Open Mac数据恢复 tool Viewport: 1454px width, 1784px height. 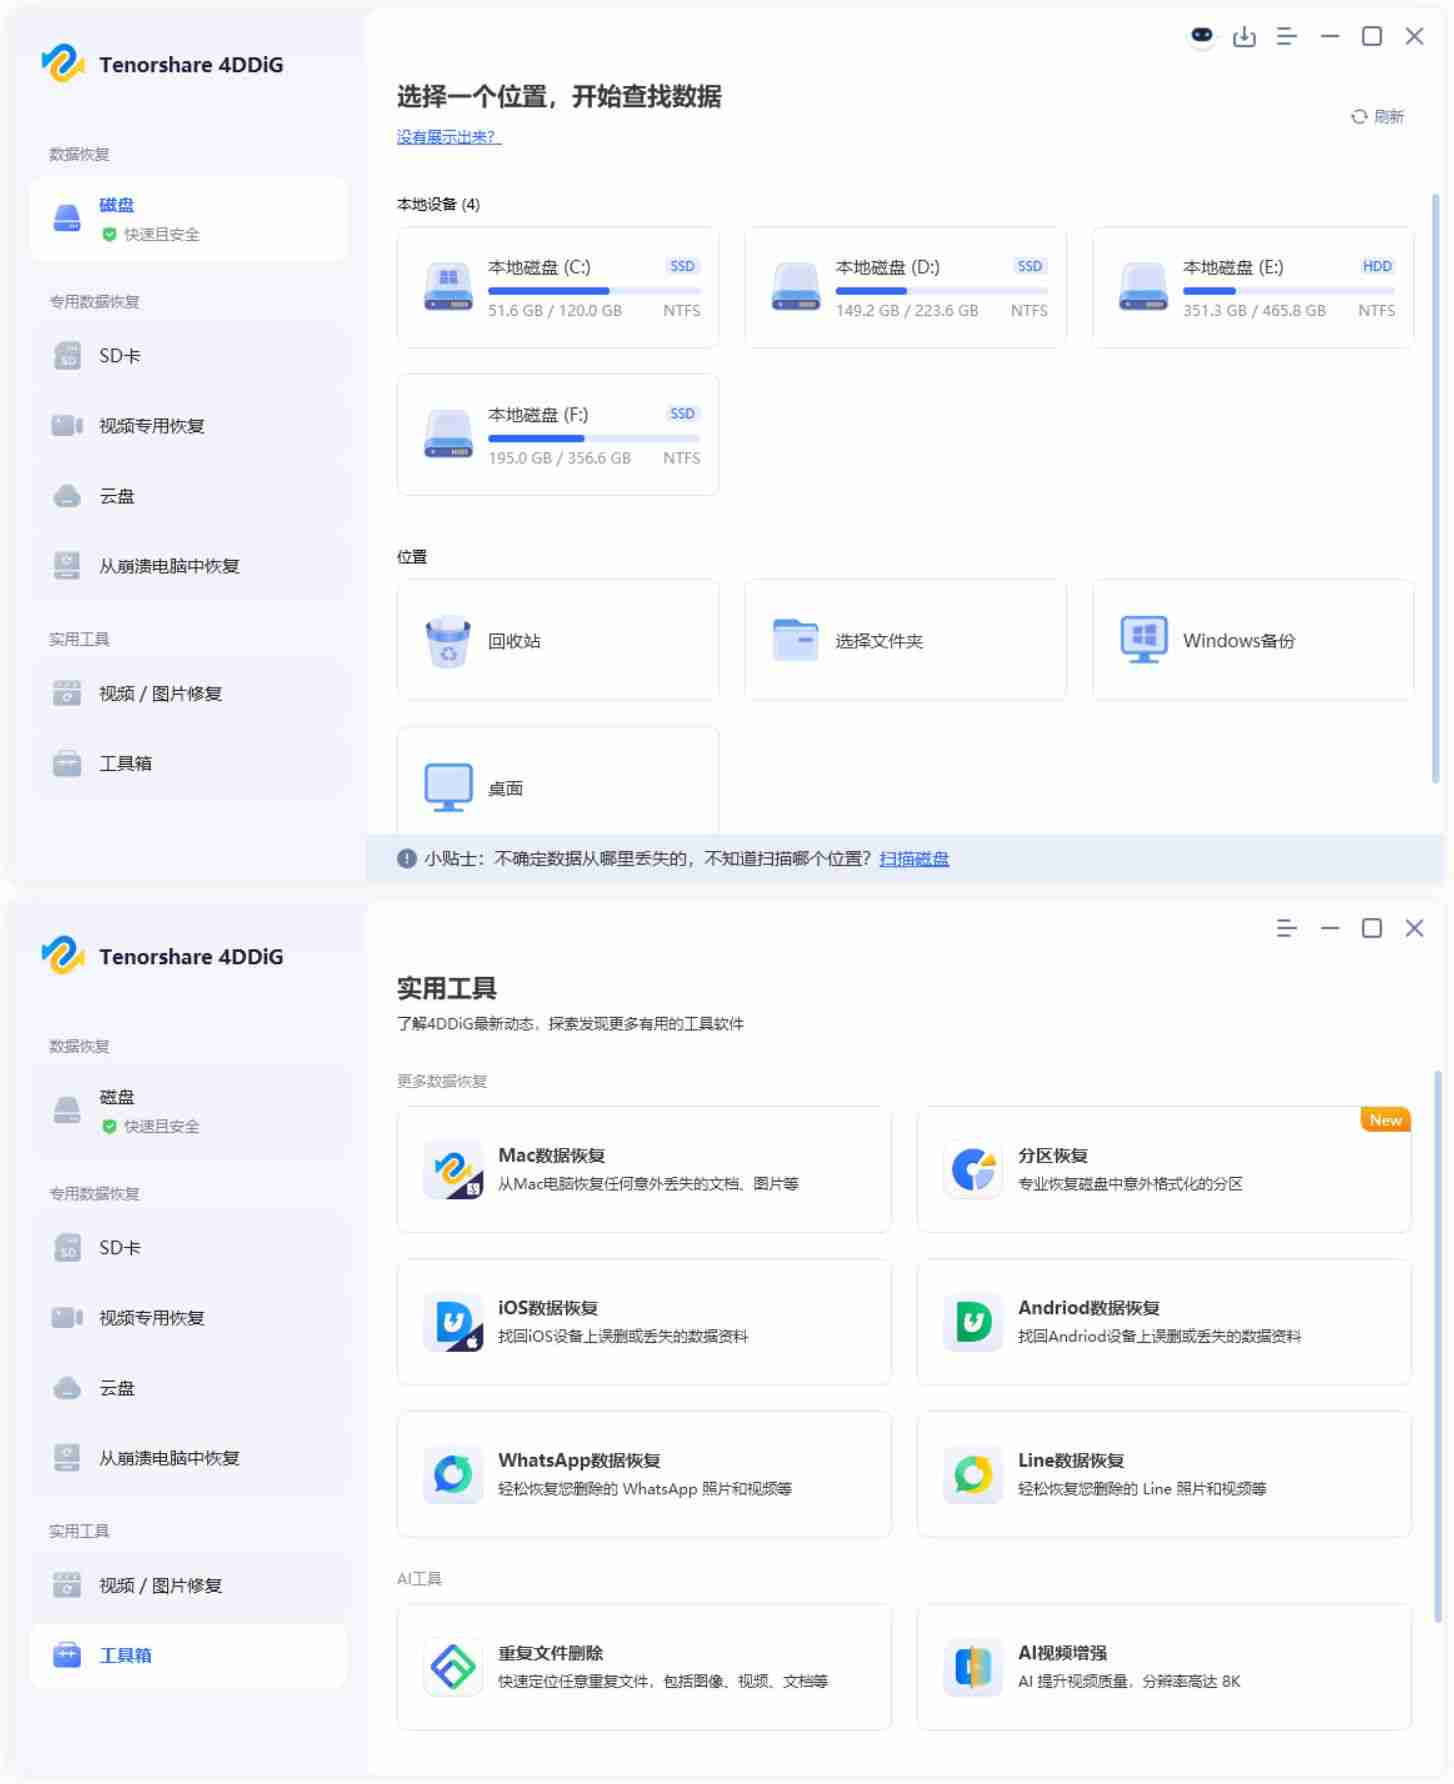point(643,1169)
